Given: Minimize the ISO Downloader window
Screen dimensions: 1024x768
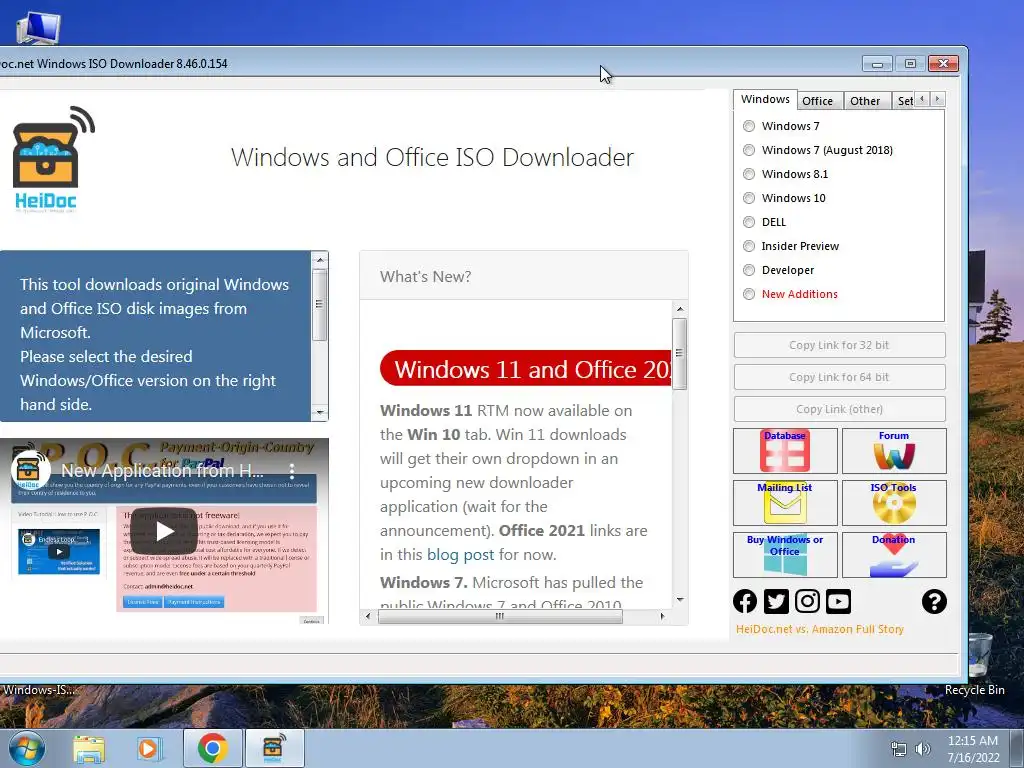Looking at the screenshot, I should (877, 63).
